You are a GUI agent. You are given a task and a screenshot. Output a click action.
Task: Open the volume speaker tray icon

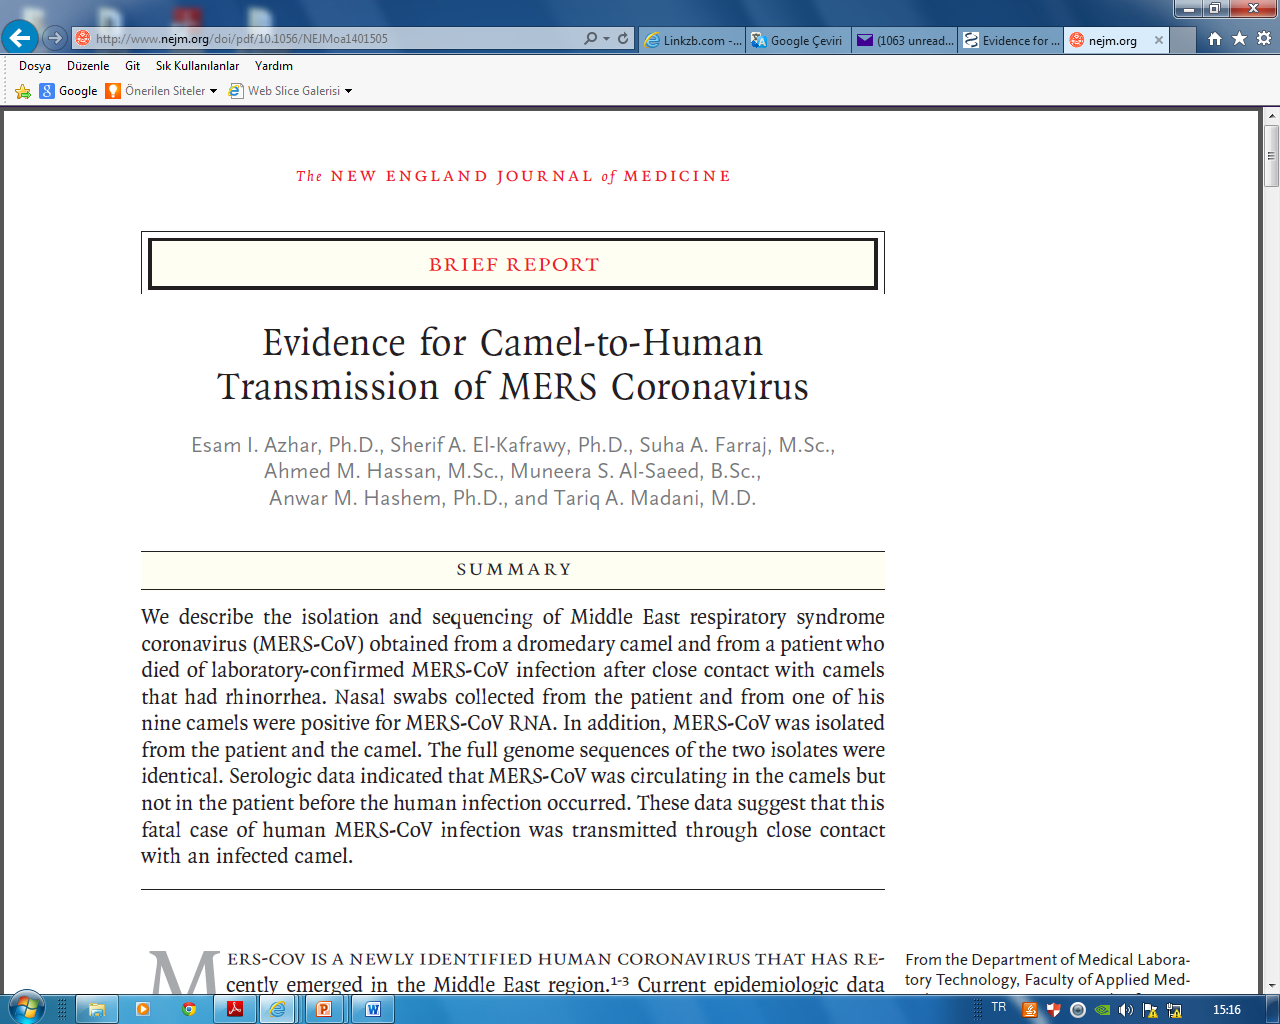point(1126,1010)
